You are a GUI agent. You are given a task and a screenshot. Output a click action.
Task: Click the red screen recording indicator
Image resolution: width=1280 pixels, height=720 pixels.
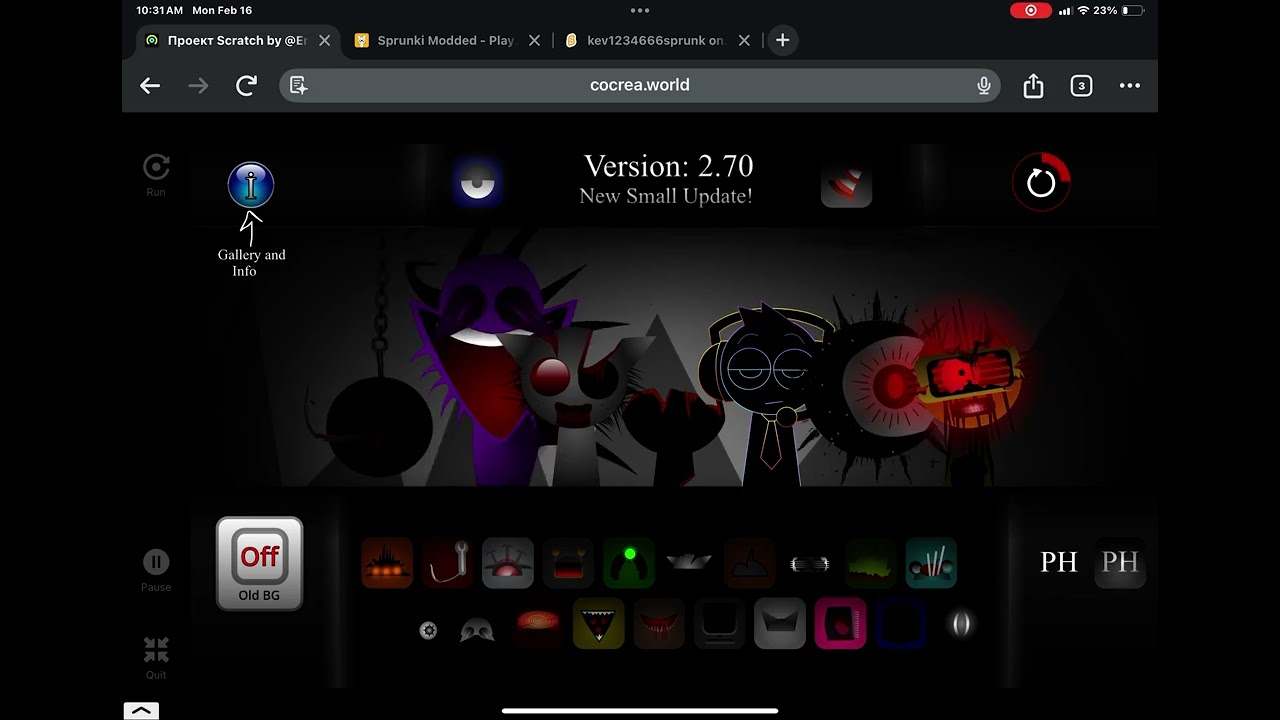(x=1031, y=10)
